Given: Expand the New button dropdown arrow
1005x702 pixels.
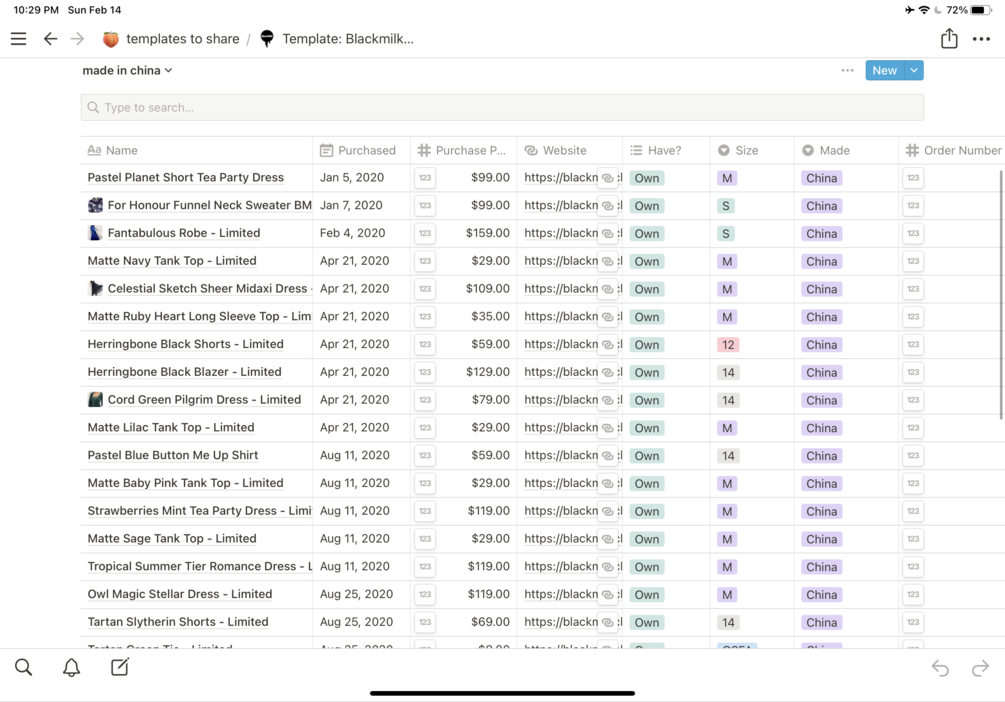Looking at the screenshot, I should pos(914,70).
